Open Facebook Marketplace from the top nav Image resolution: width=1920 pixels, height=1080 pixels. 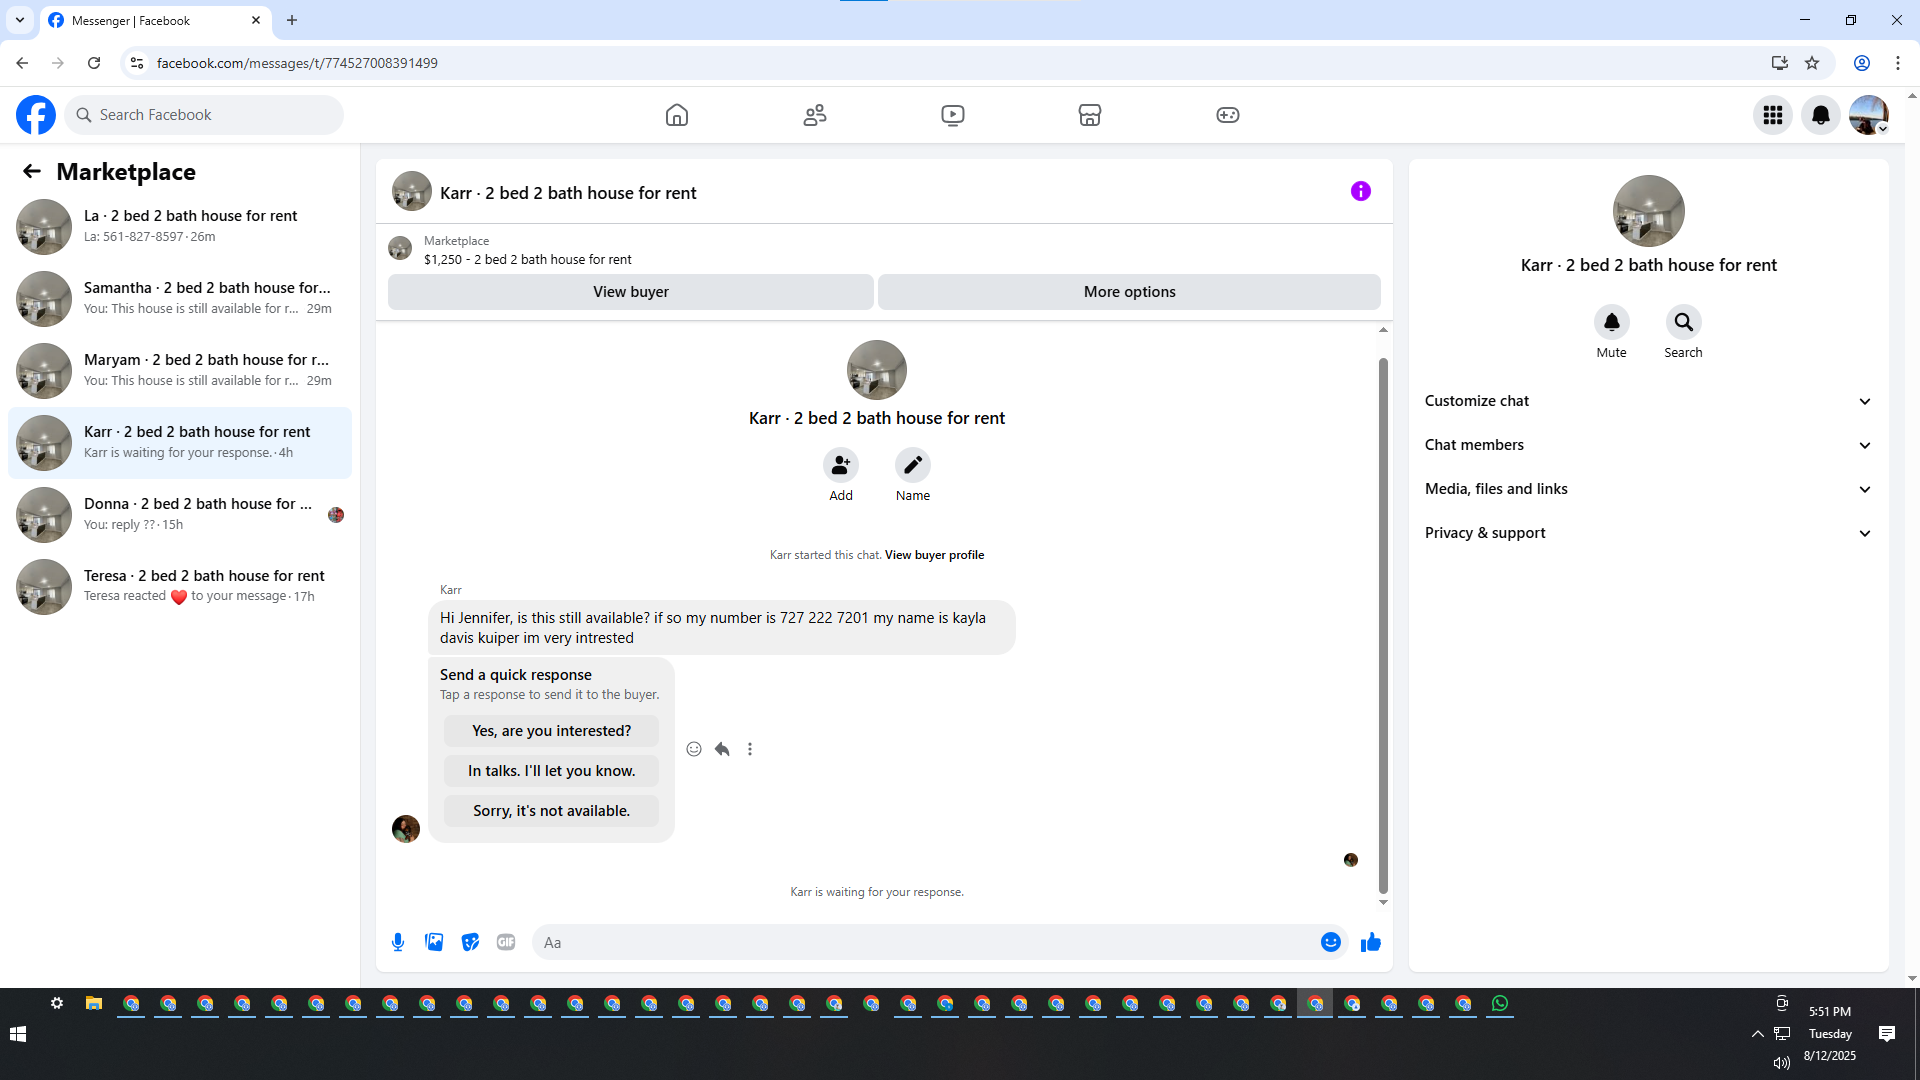tap(1090, 115)
